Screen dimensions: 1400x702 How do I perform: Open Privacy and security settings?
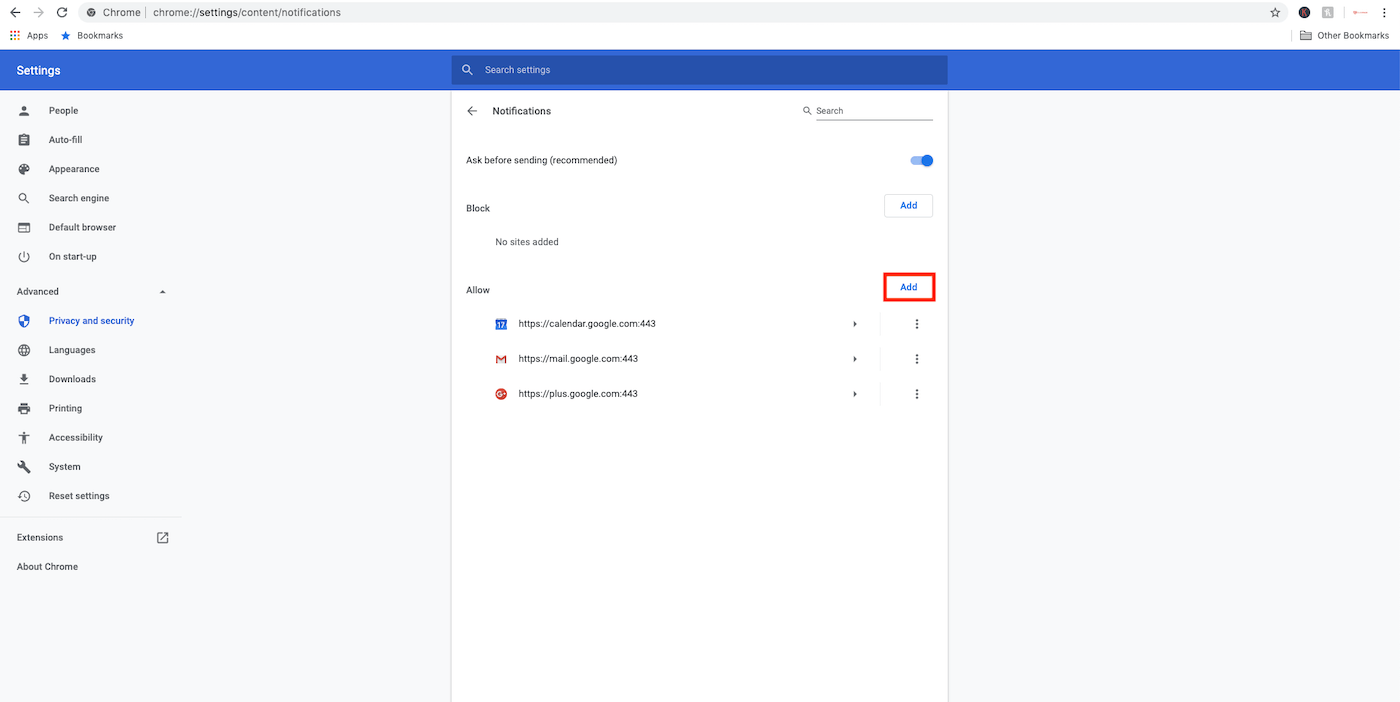pos(91,321)
